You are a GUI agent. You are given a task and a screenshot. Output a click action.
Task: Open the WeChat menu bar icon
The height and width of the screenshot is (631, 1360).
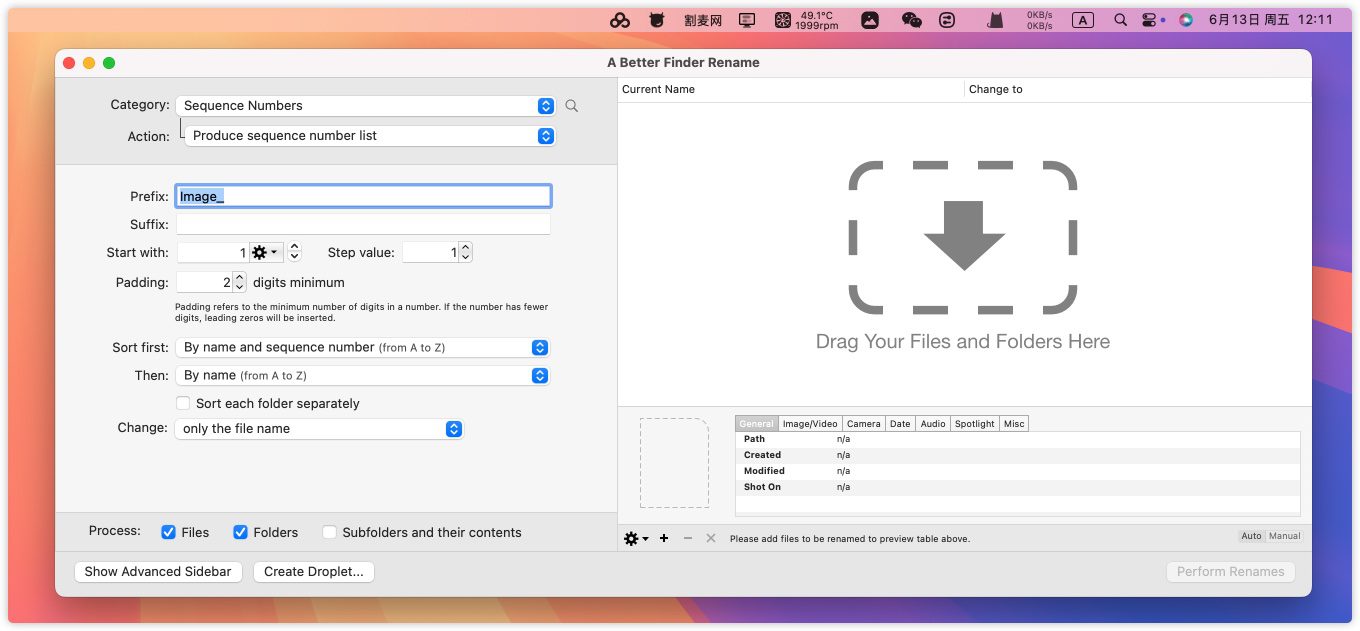pyautogui.click(x=911, y=20)
